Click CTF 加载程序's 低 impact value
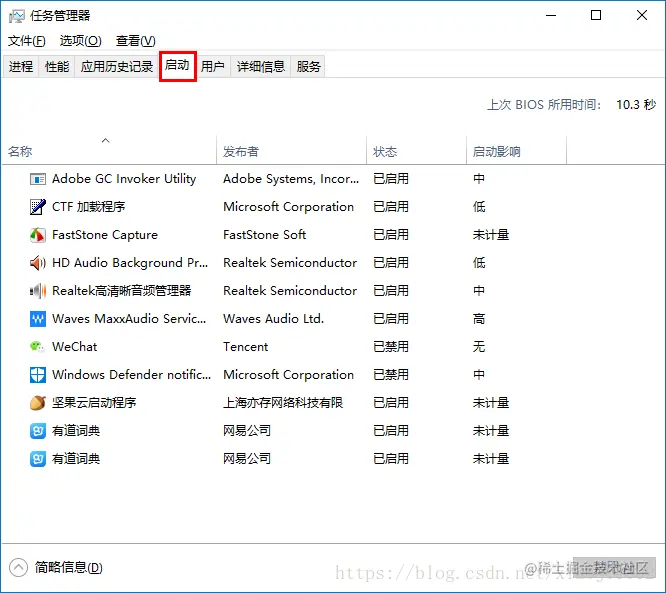 pos(479,207)
